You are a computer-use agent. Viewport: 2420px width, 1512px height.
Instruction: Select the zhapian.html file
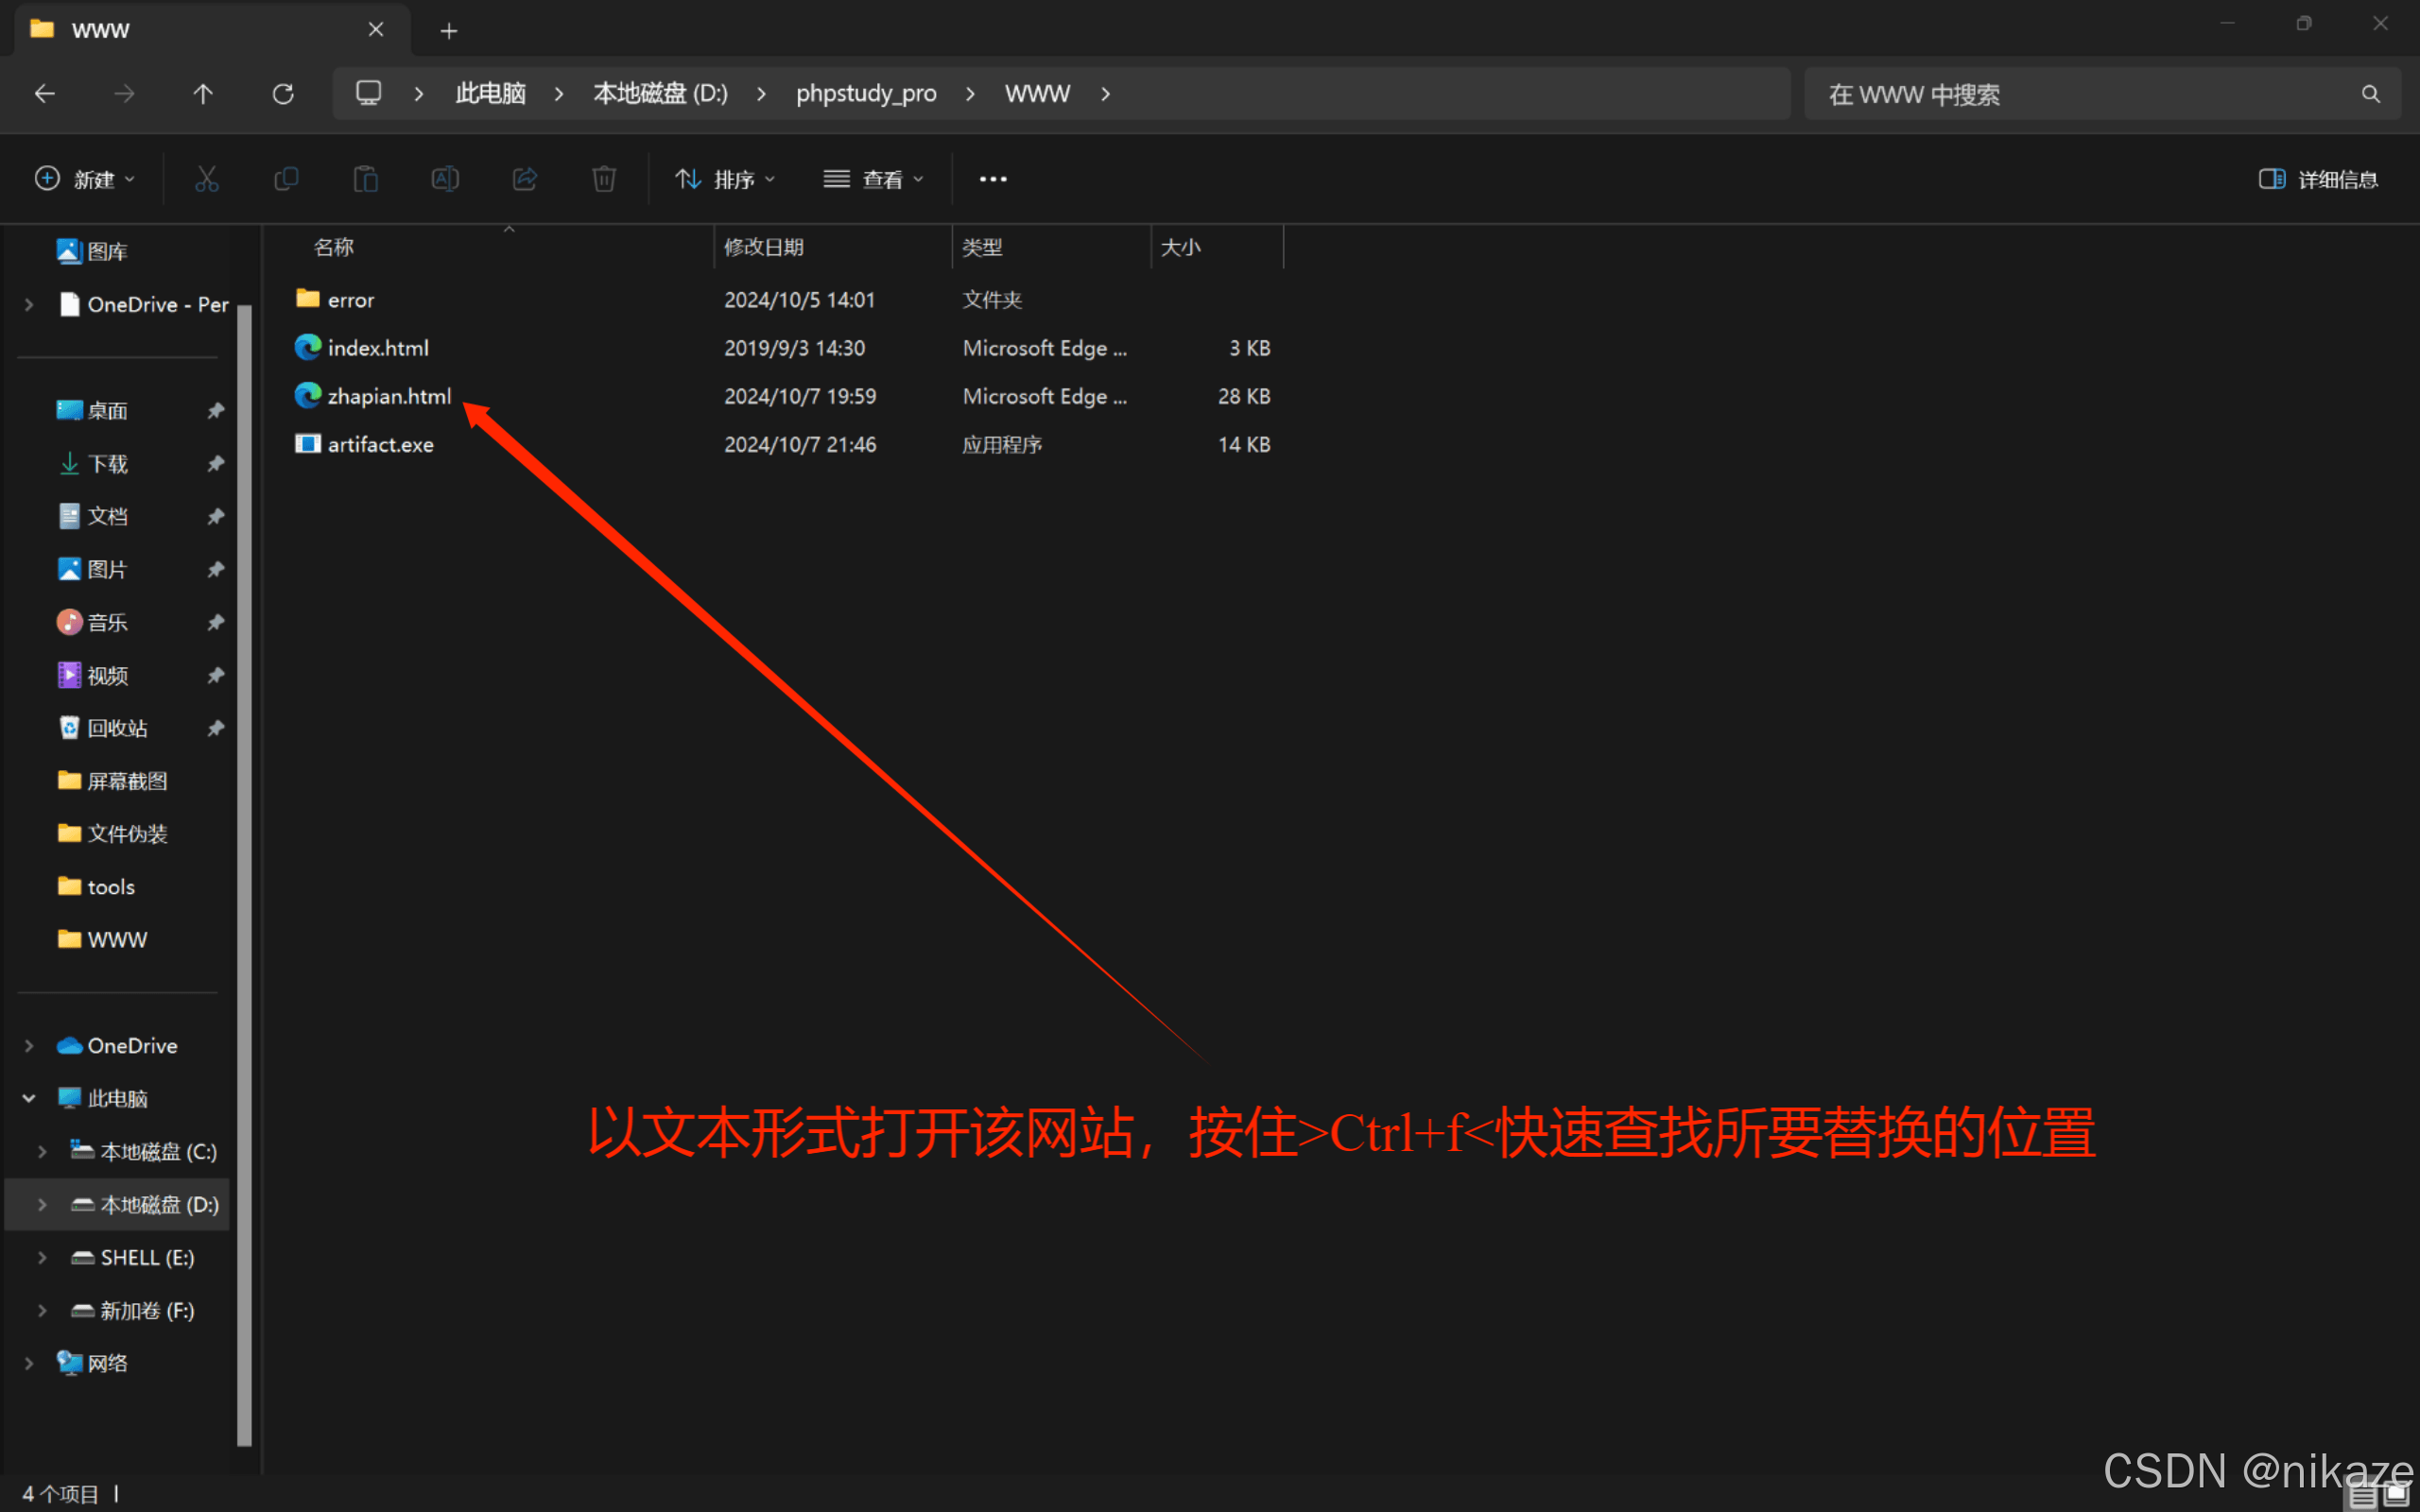click(389, 396)
